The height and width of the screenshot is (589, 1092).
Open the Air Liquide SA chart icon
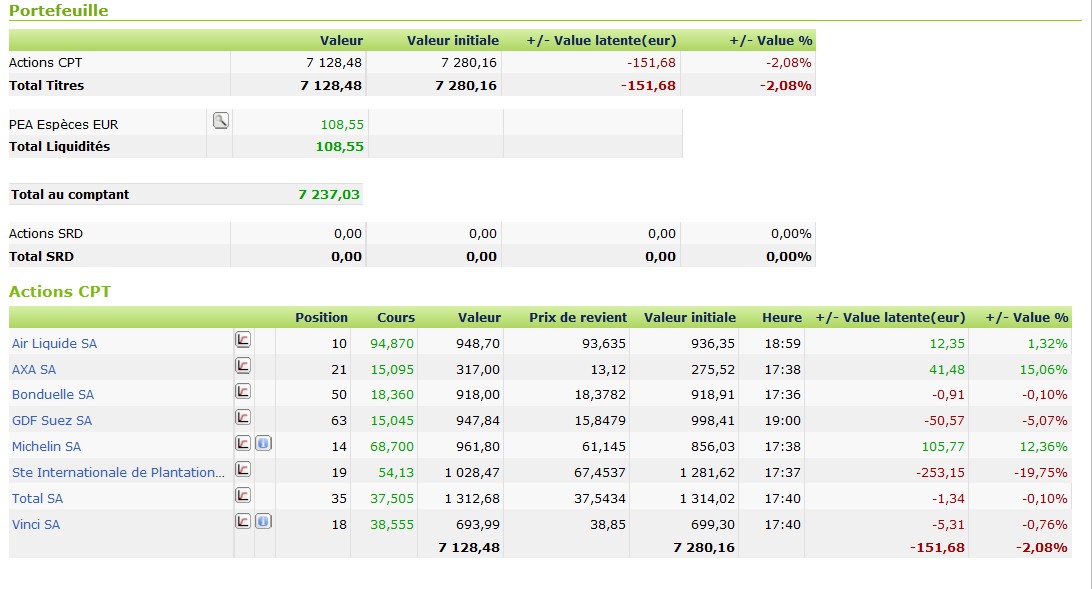[x=243, y=340]
